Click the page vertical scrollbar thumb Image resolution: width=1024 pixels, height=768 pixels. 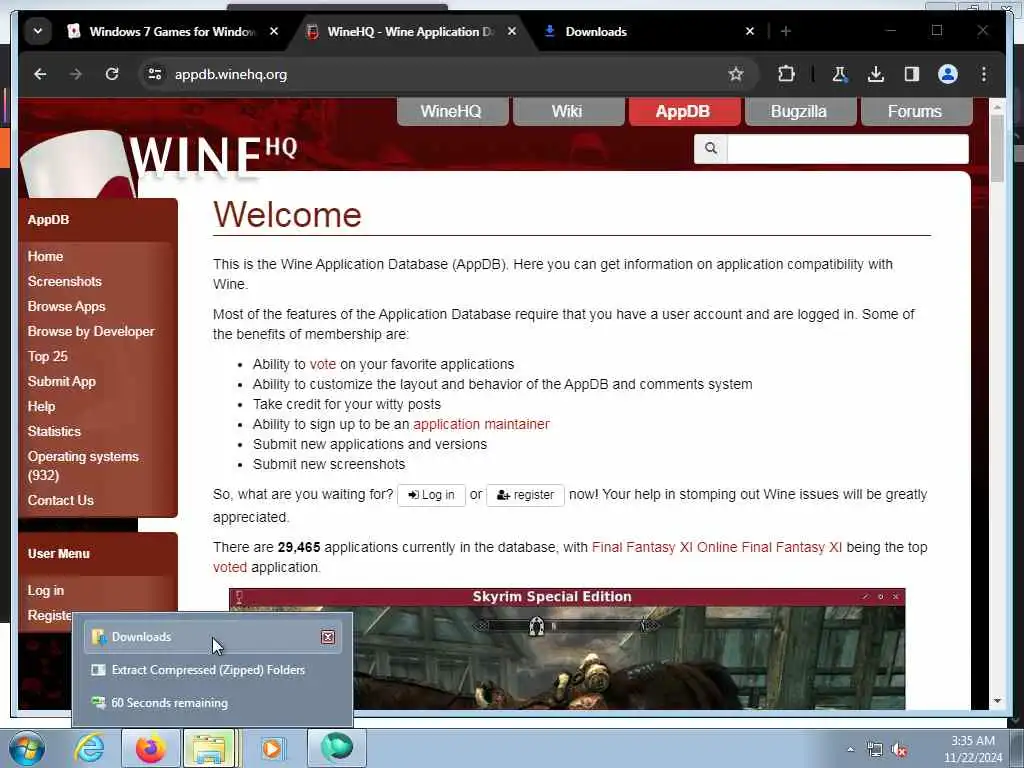click(x=997, y=149)
